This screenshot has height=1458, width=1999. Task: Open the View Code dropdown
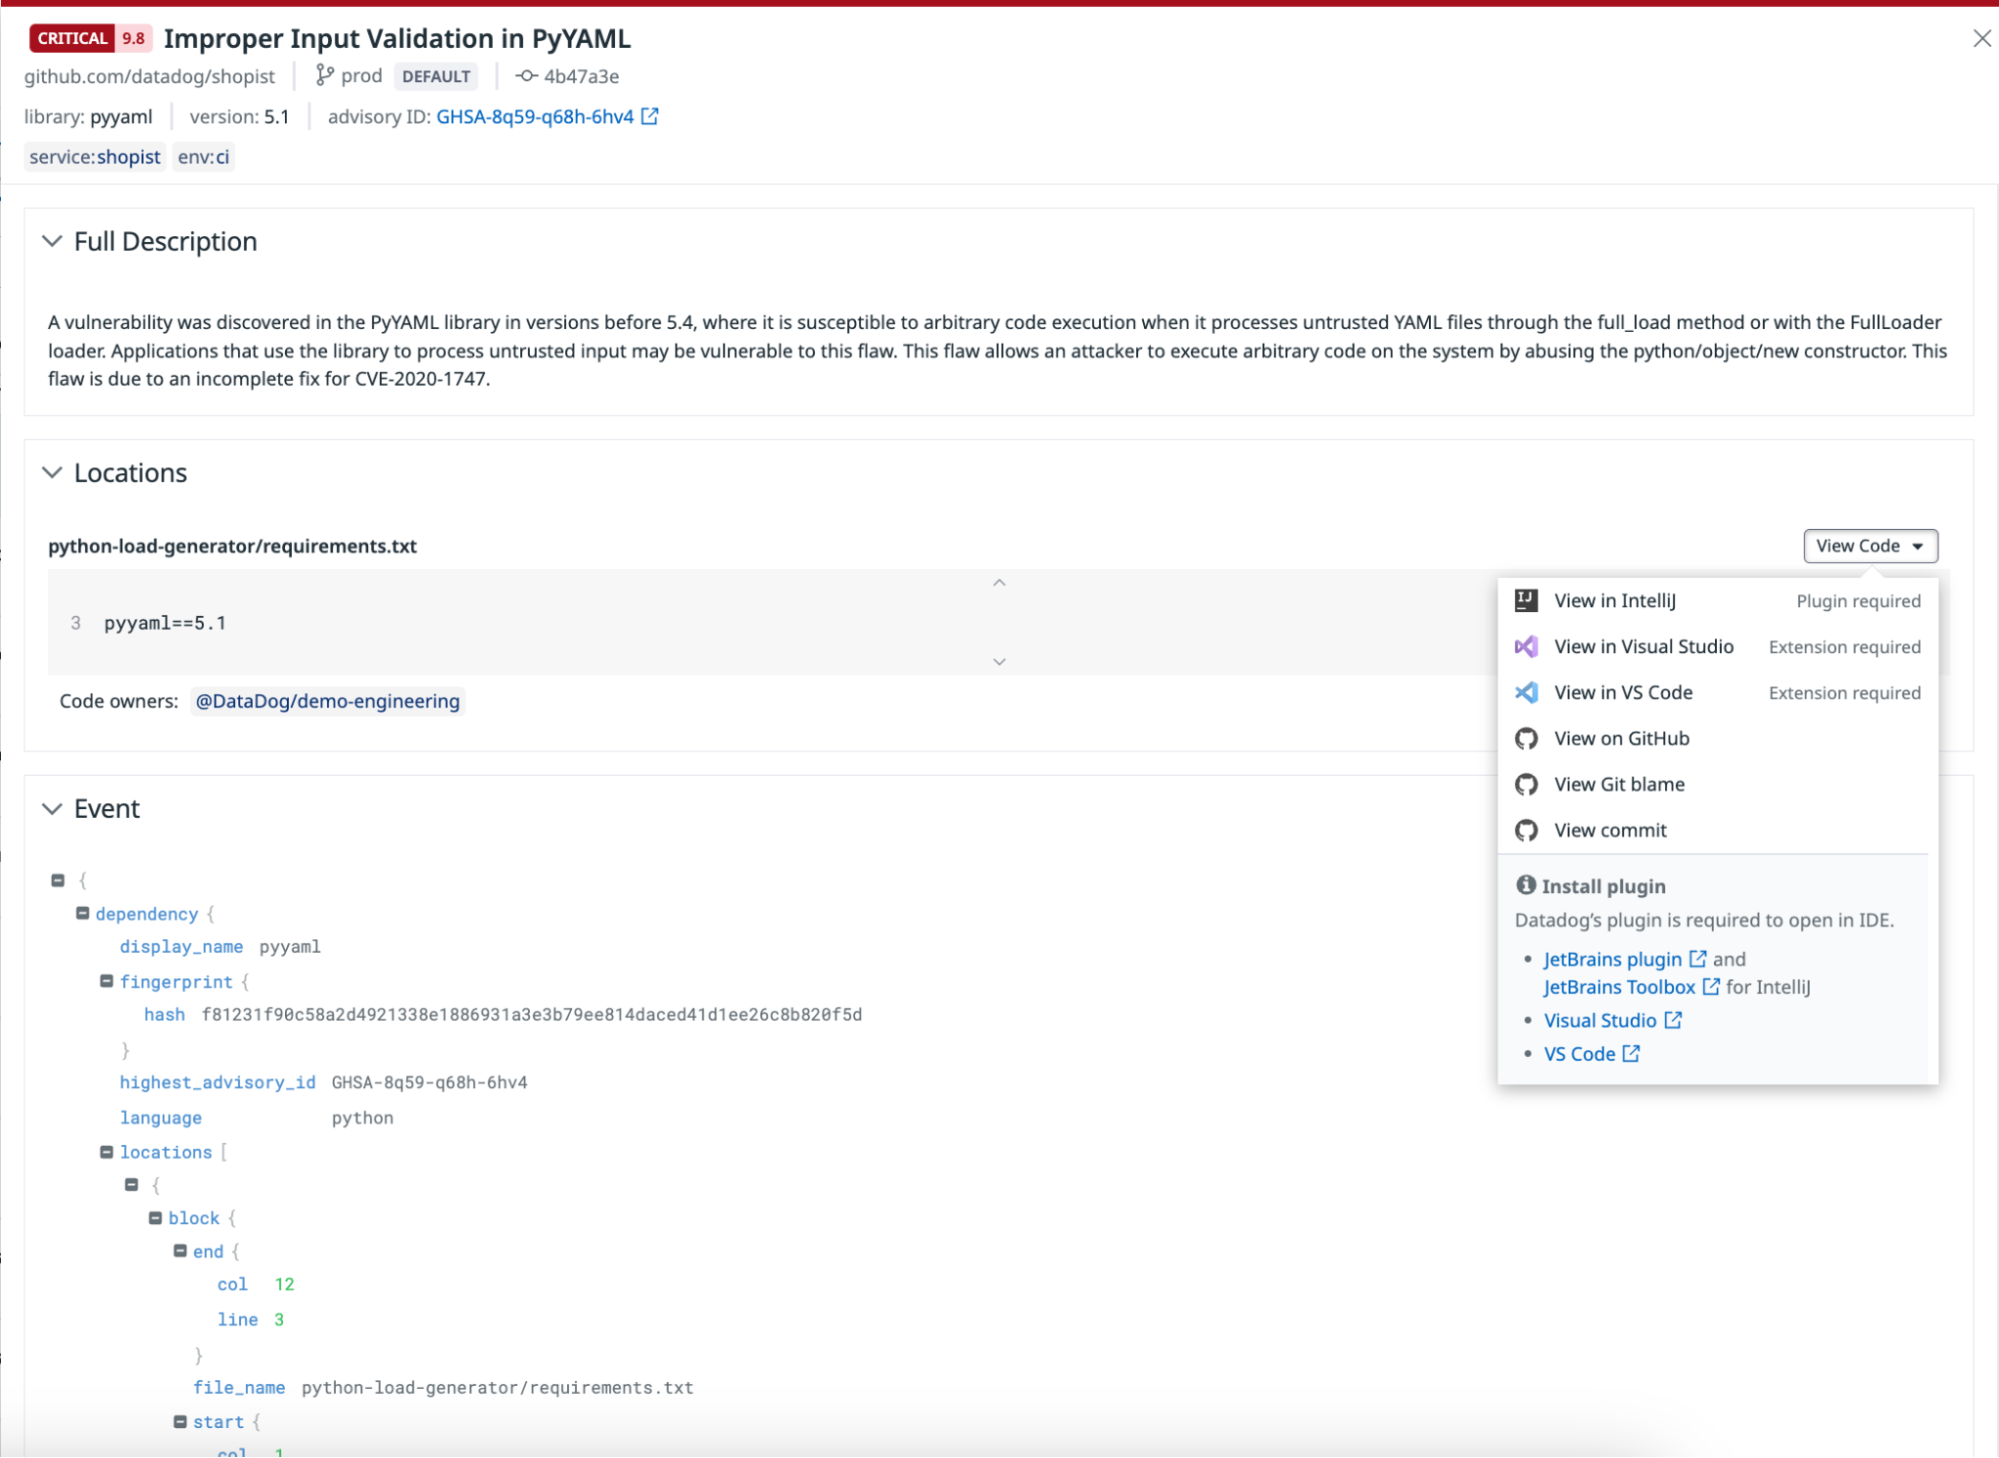pyautogui.click(x=1869, y=546)
